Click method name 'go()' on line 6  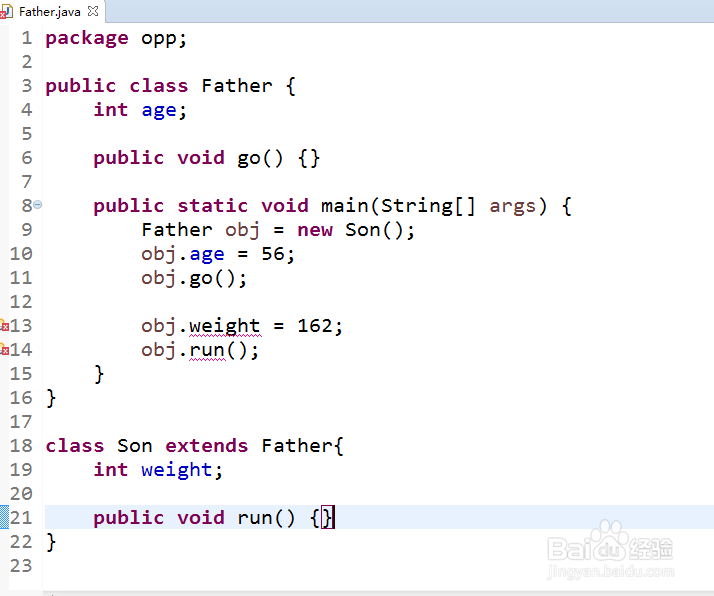coord(260,158)
